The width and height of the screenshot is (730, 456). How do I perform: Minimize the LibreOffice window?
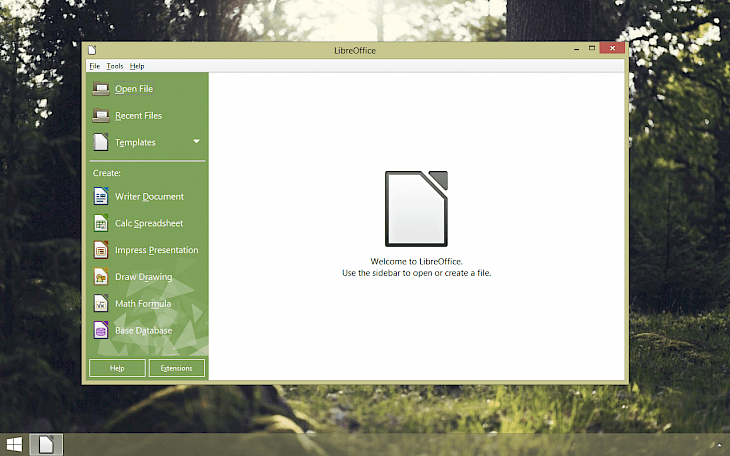click(x=577, y=48)
